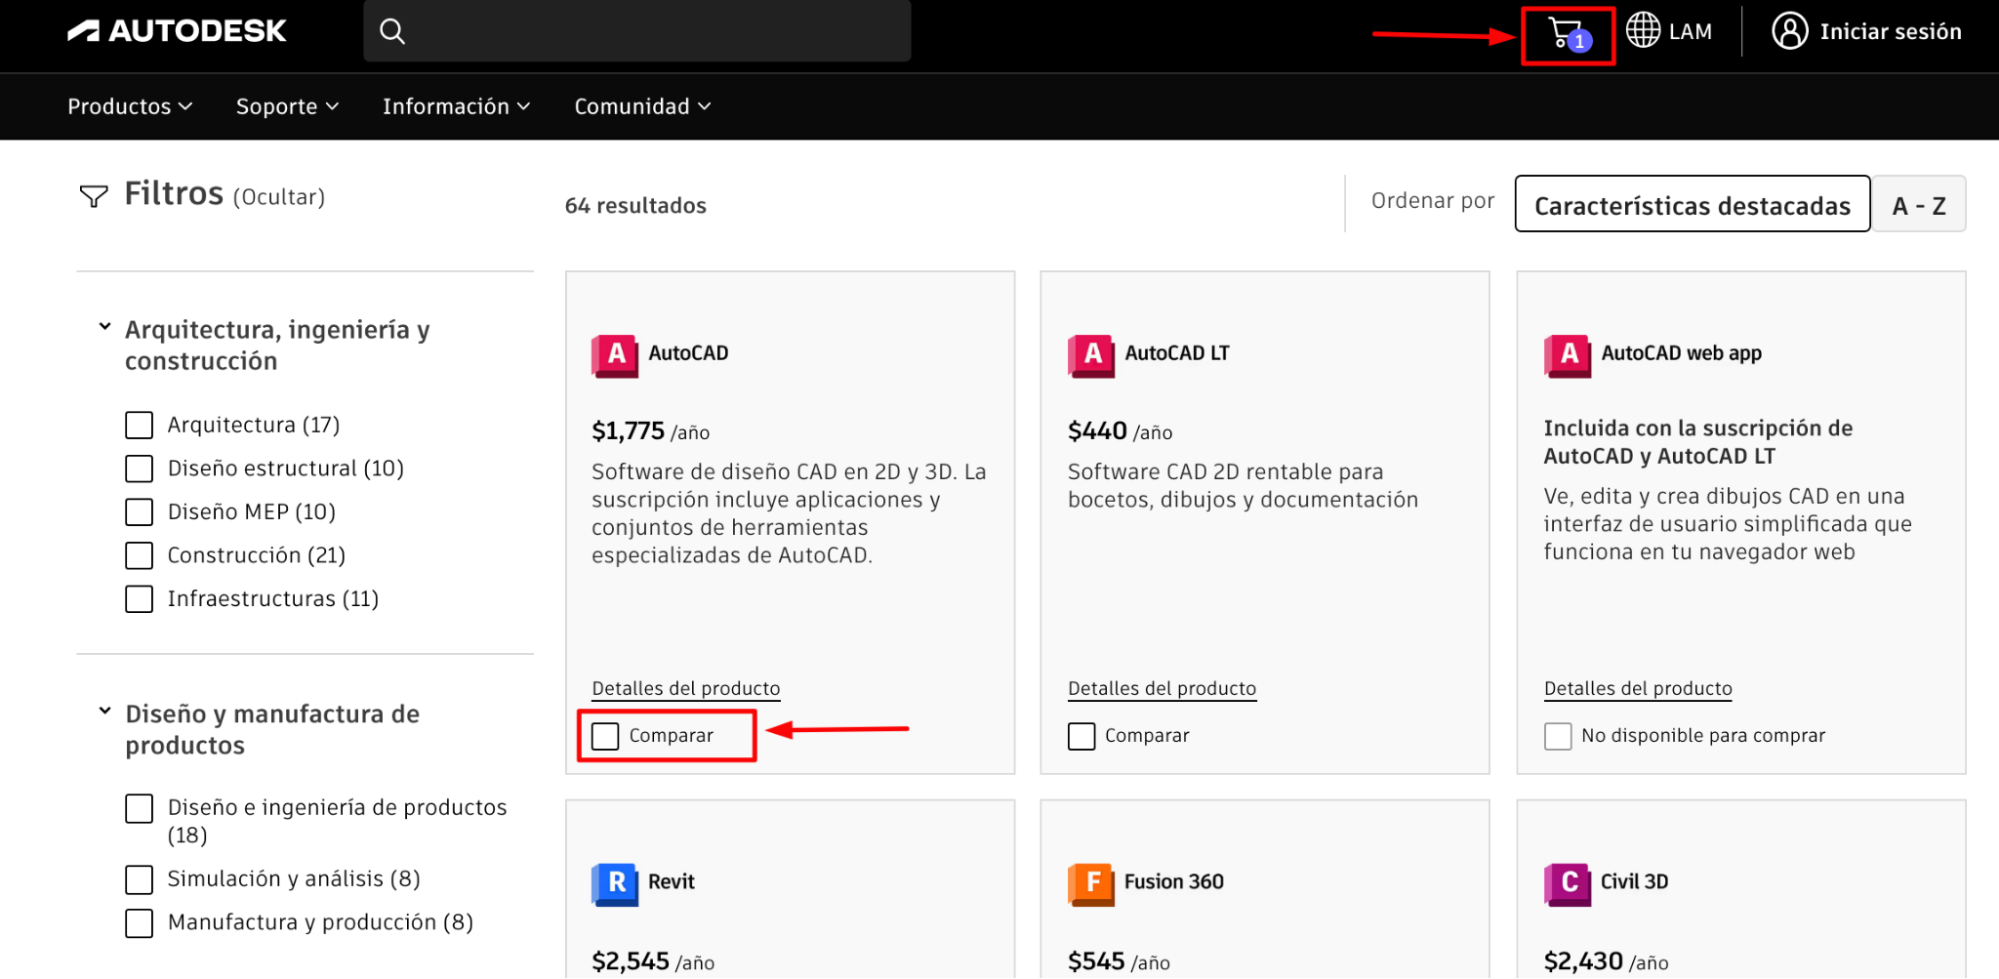Check the Construcción (21) filter

click(x=139, y=555)
